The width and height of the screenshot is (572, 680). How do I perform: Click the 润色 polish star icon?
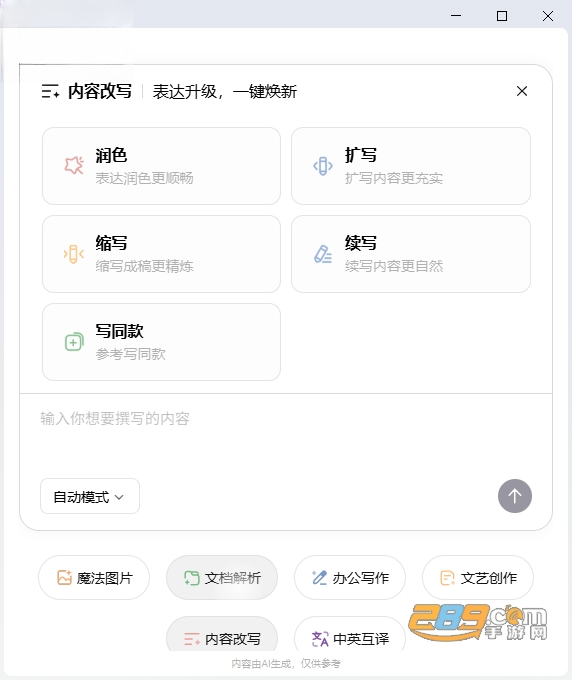tap(74, 165)
